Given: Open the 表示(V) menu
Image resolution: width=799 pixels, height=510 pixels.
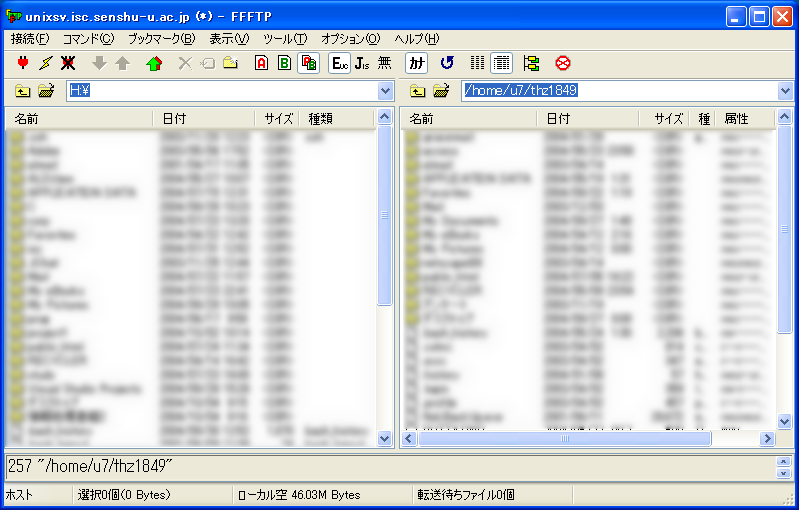Looking at the screenshot, I should [229, 39].
